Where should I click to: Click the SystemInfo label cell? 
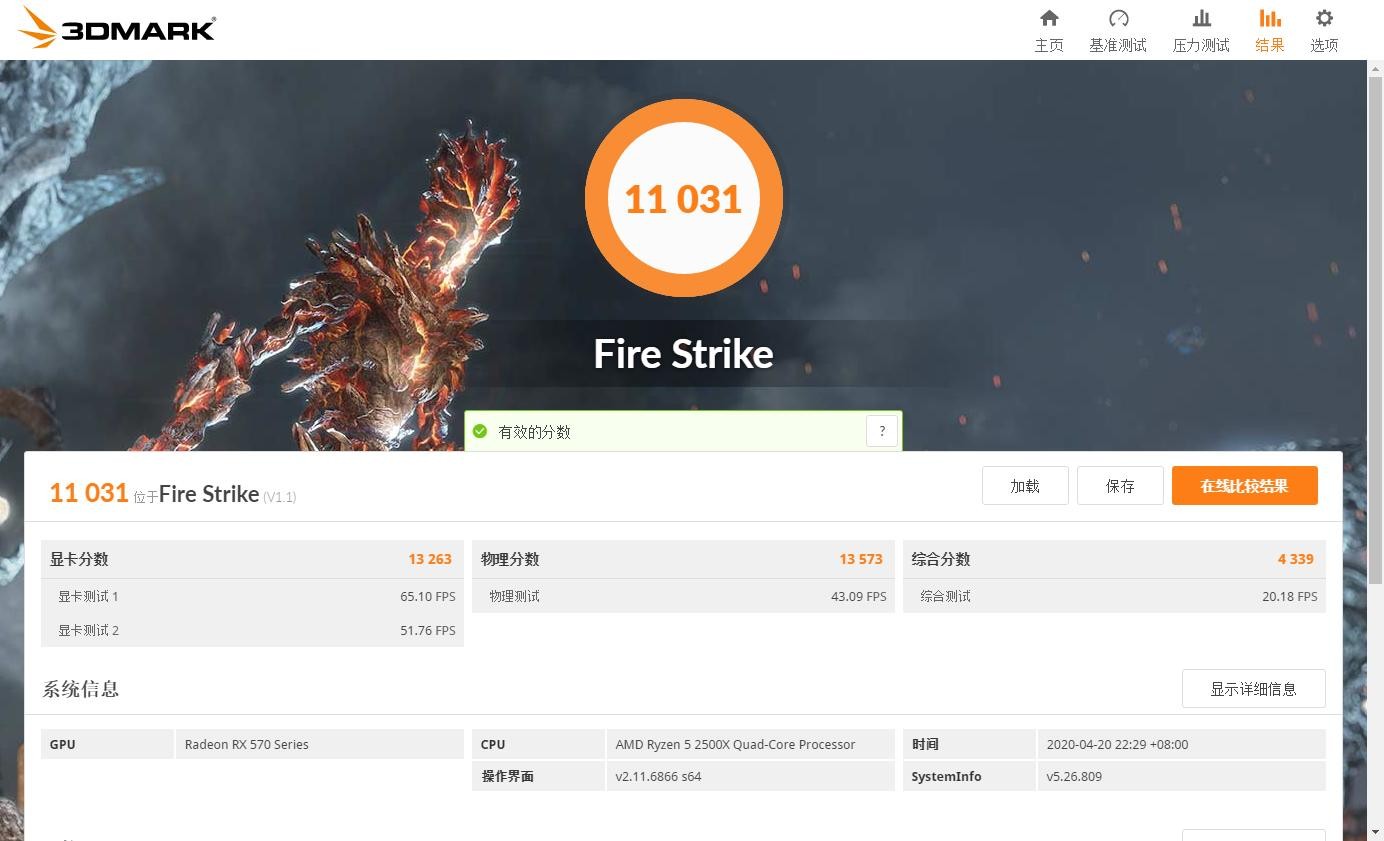coord(969,776)
